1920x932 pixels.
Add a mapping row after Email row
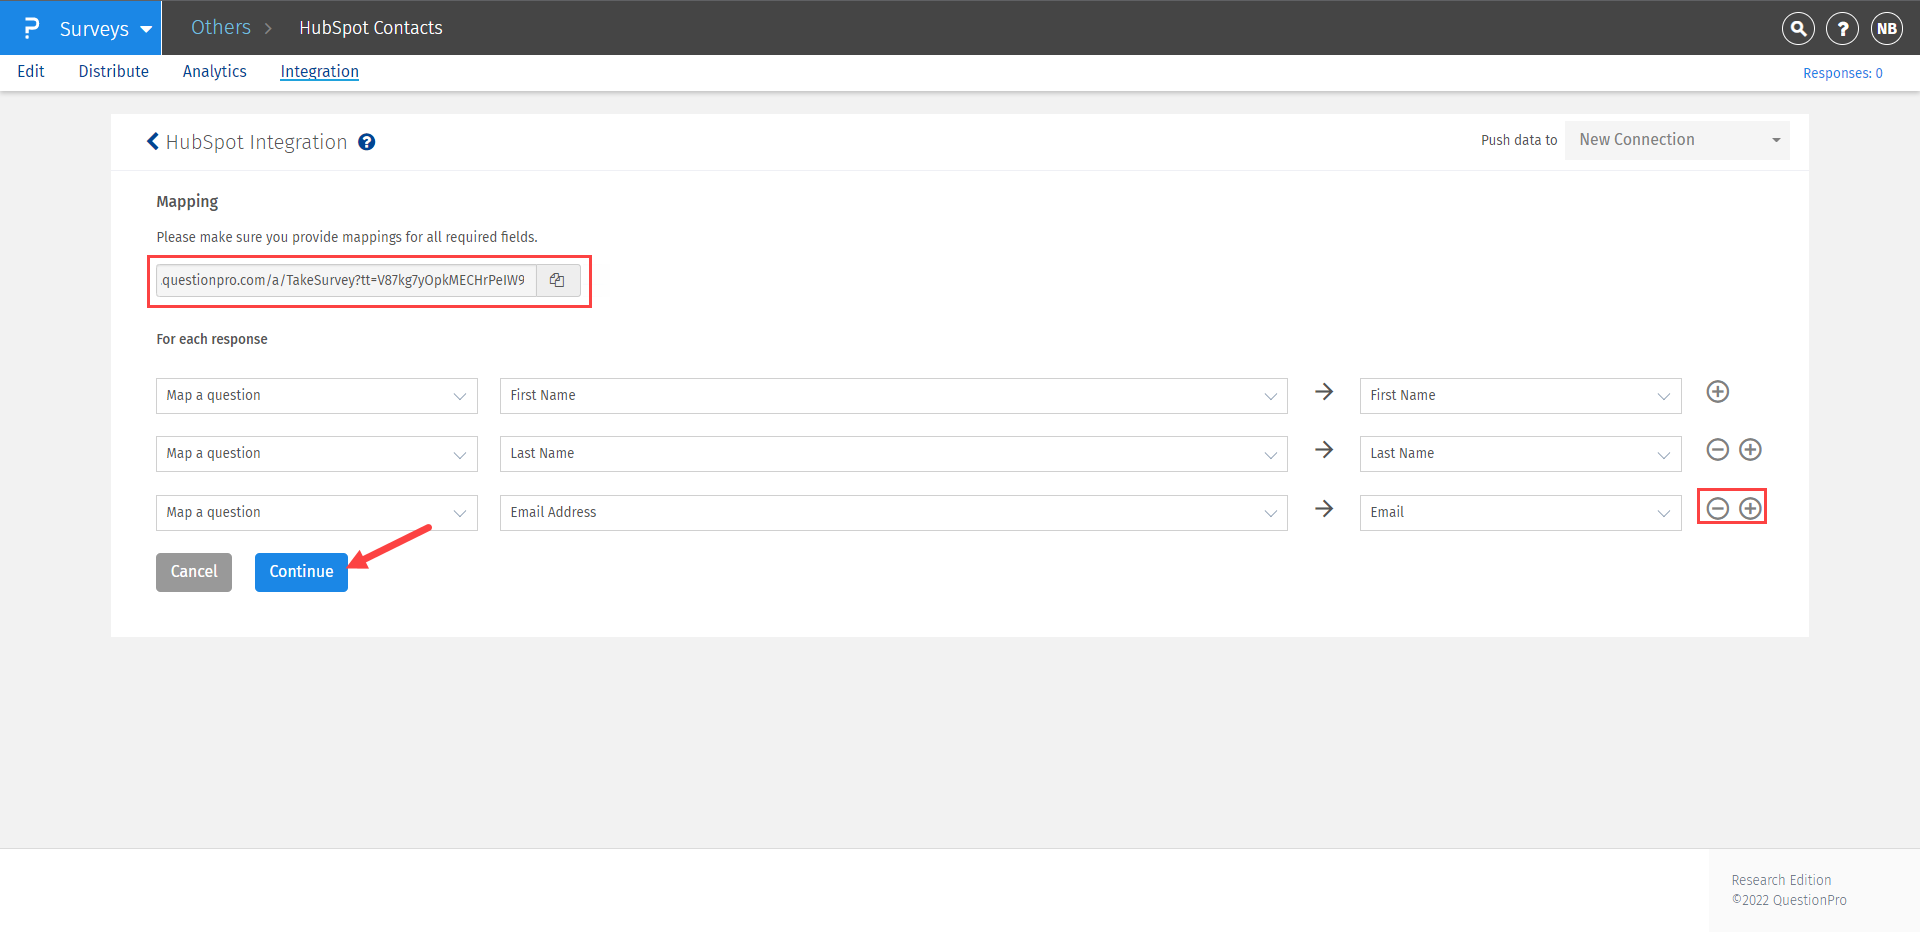[1750, 509]
